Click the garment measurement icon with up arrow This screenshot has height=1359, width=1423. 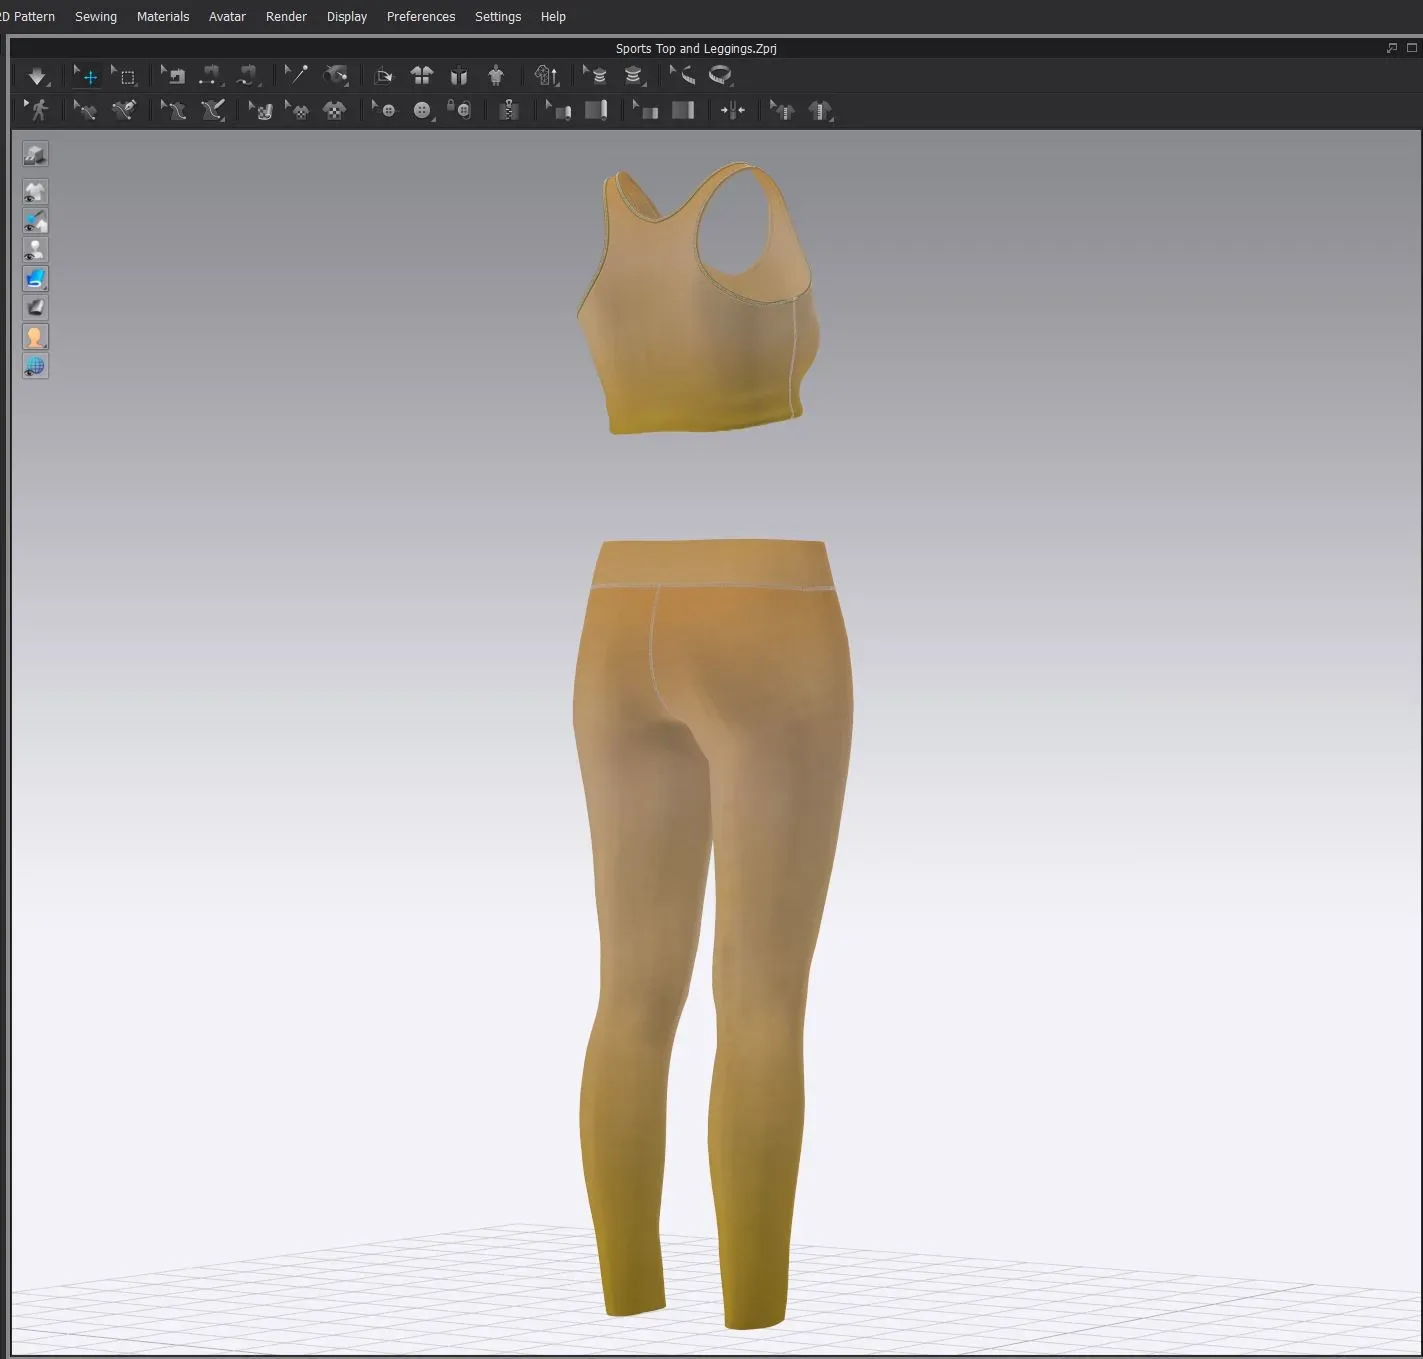(x=546, y=76)
